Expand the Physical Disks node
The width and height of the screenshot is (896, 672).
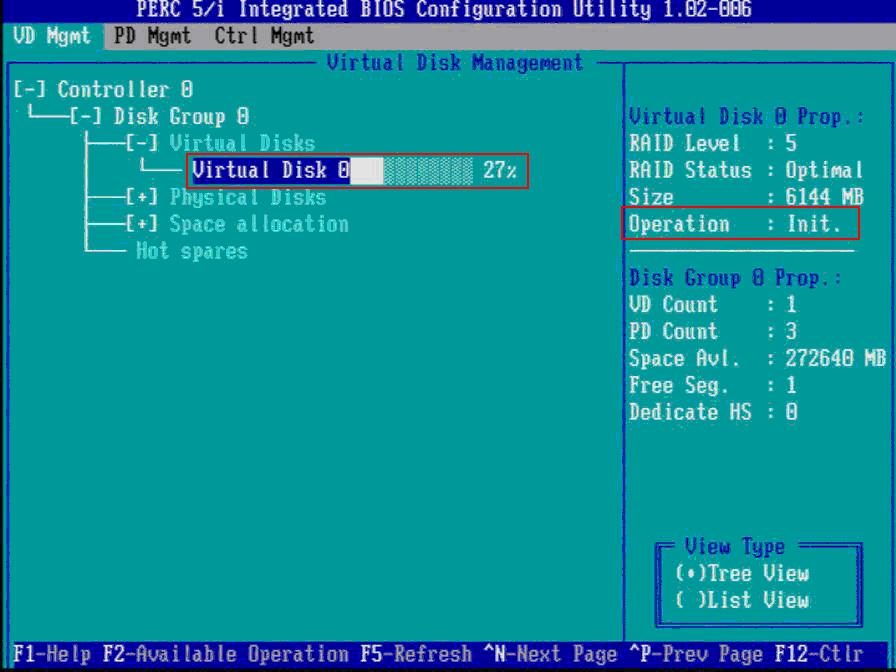click(x=143, y=198)
